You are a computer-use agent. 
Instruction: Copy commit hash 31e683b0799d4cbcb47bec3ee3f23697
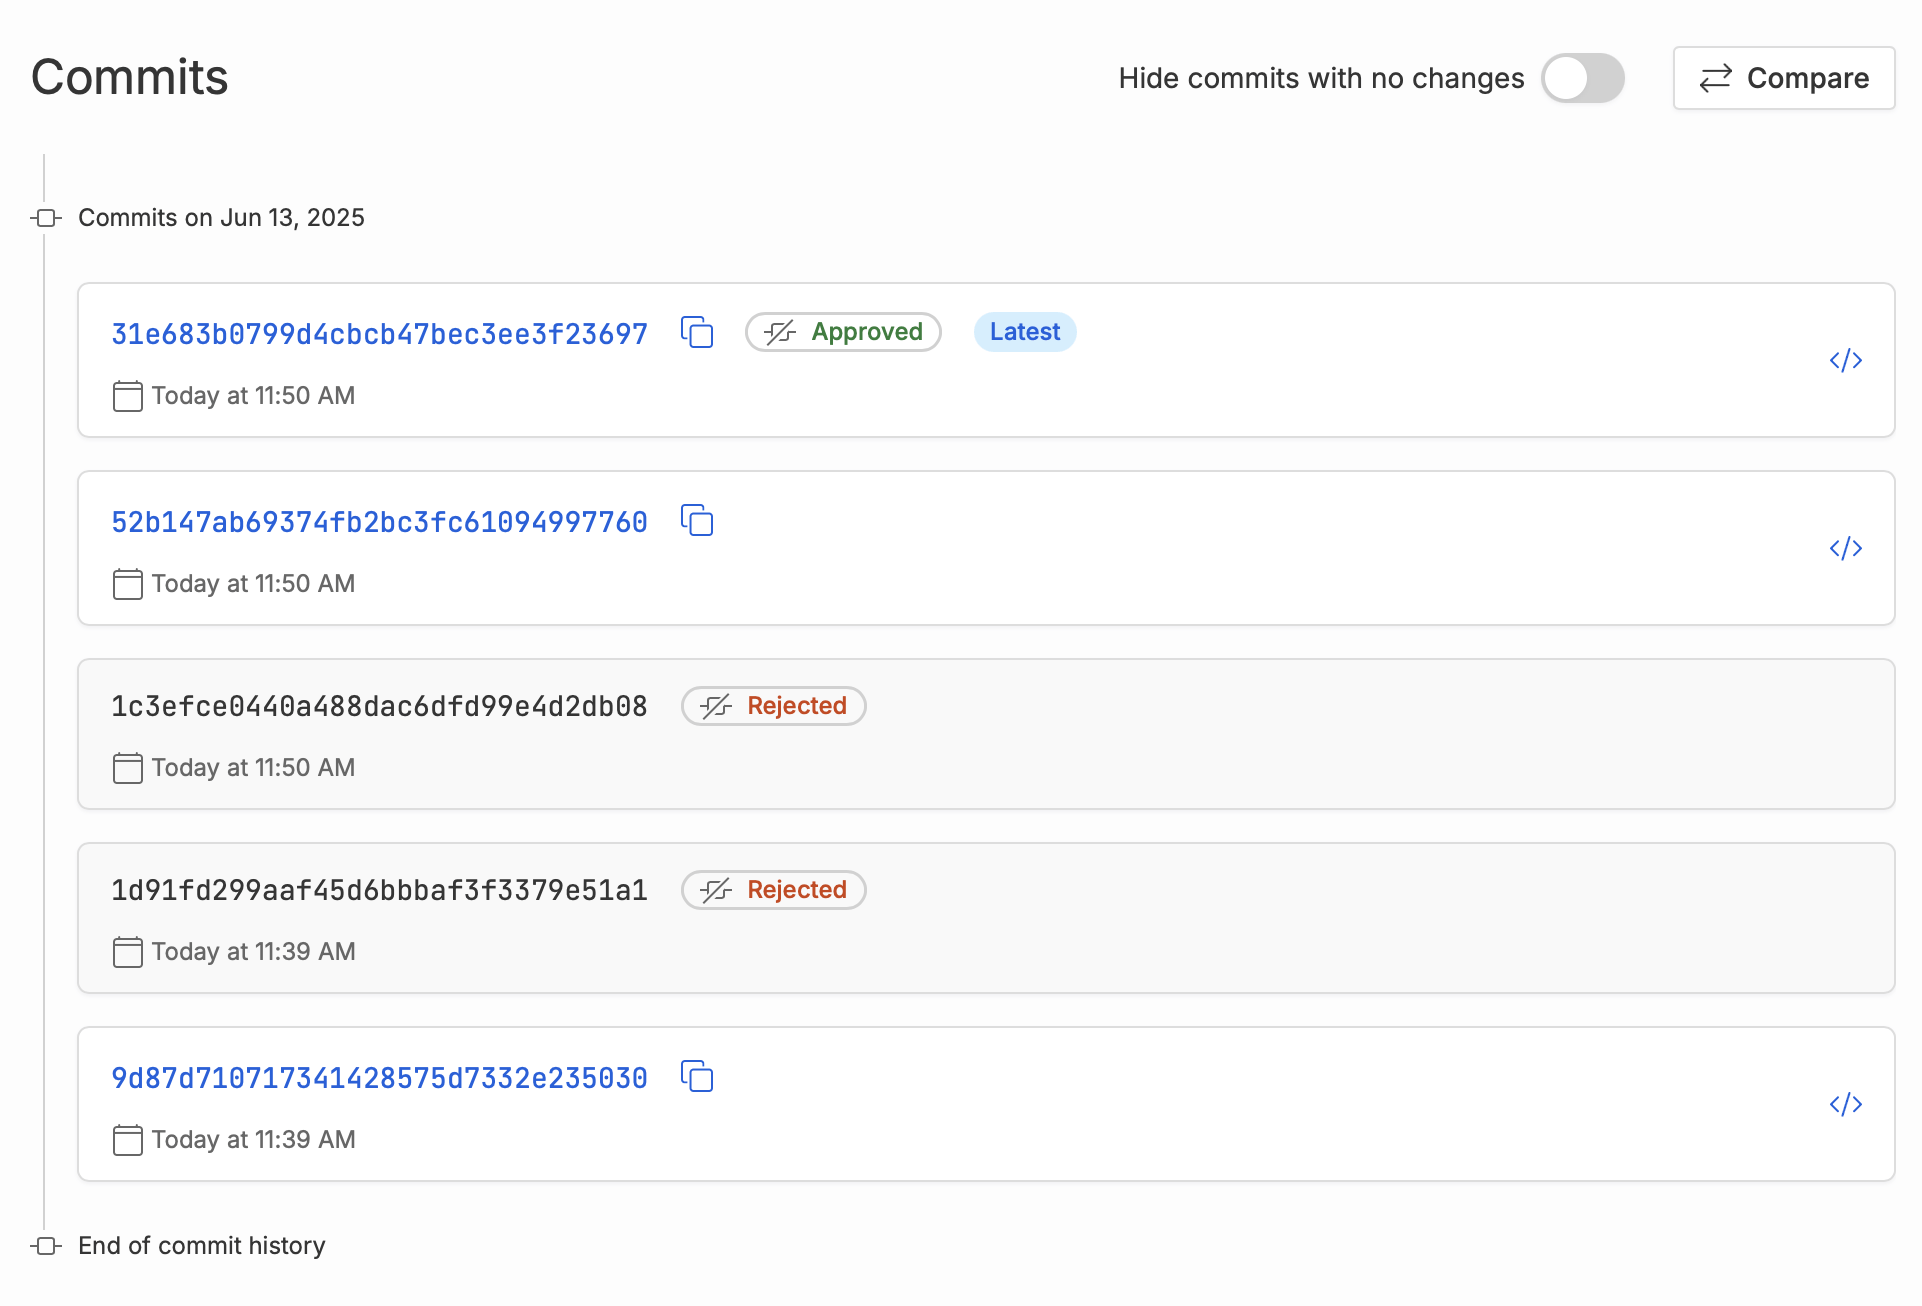pyautogui.click(x=697, y=332)
